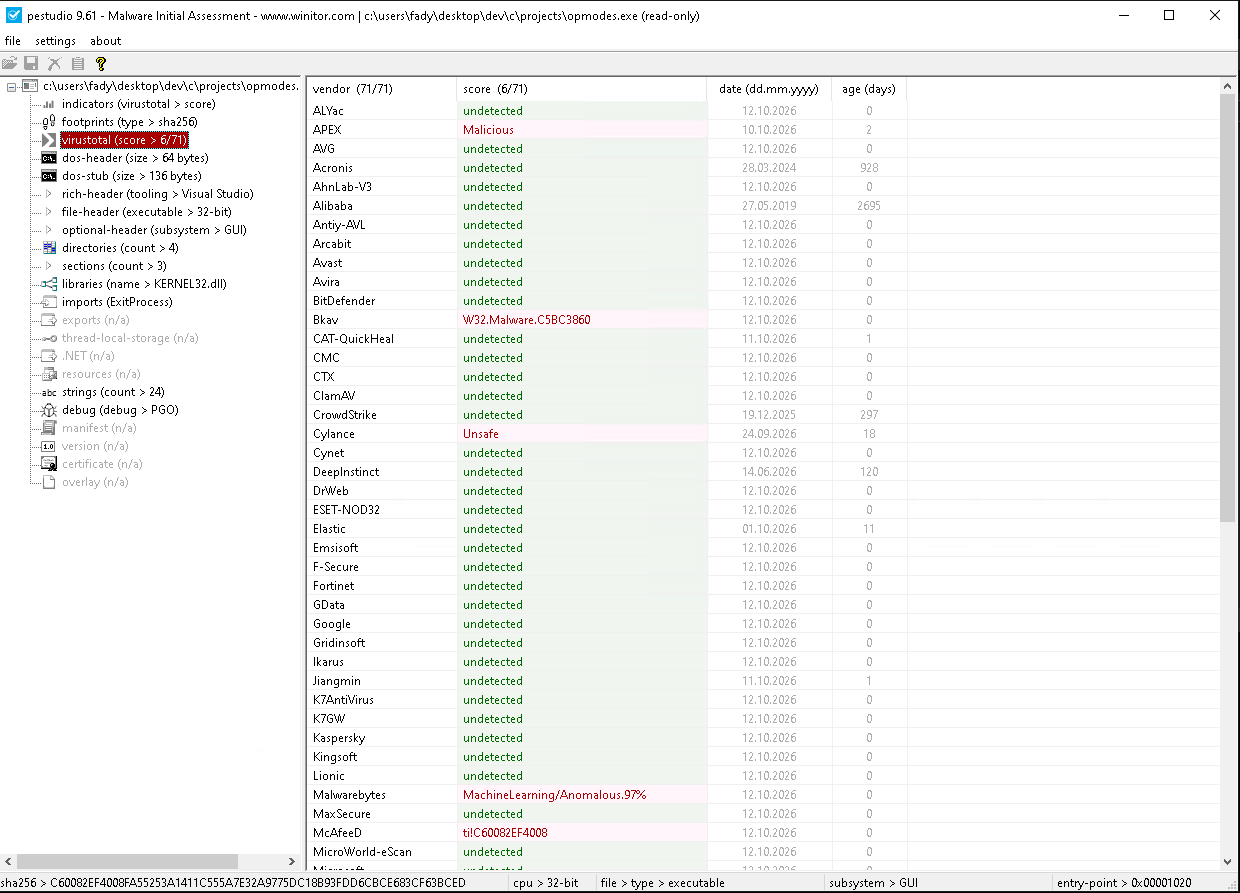Screen dimensions: 1240x893
Task: Click the directories table grid icon
Action: (49, 248)
